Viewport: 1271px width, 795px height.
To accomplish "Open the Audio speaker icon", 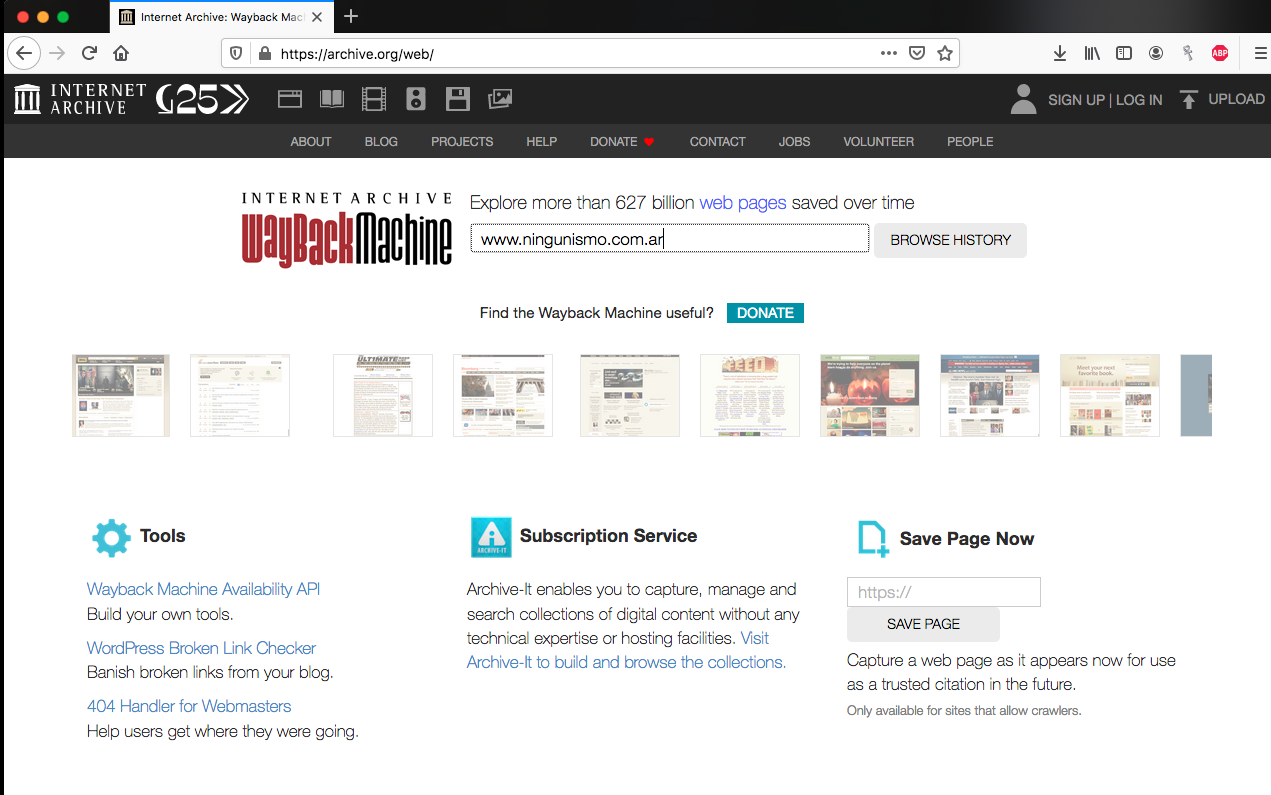I will (x=416, y=99).
